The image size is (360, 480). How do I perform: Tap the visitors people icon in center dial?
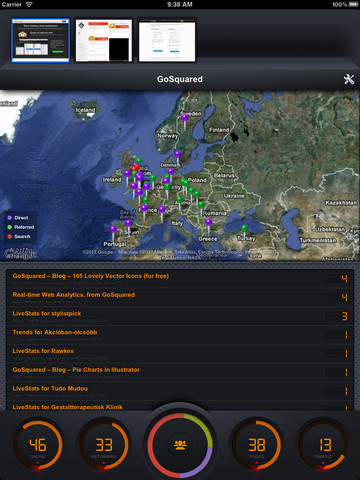click(180, 445)
